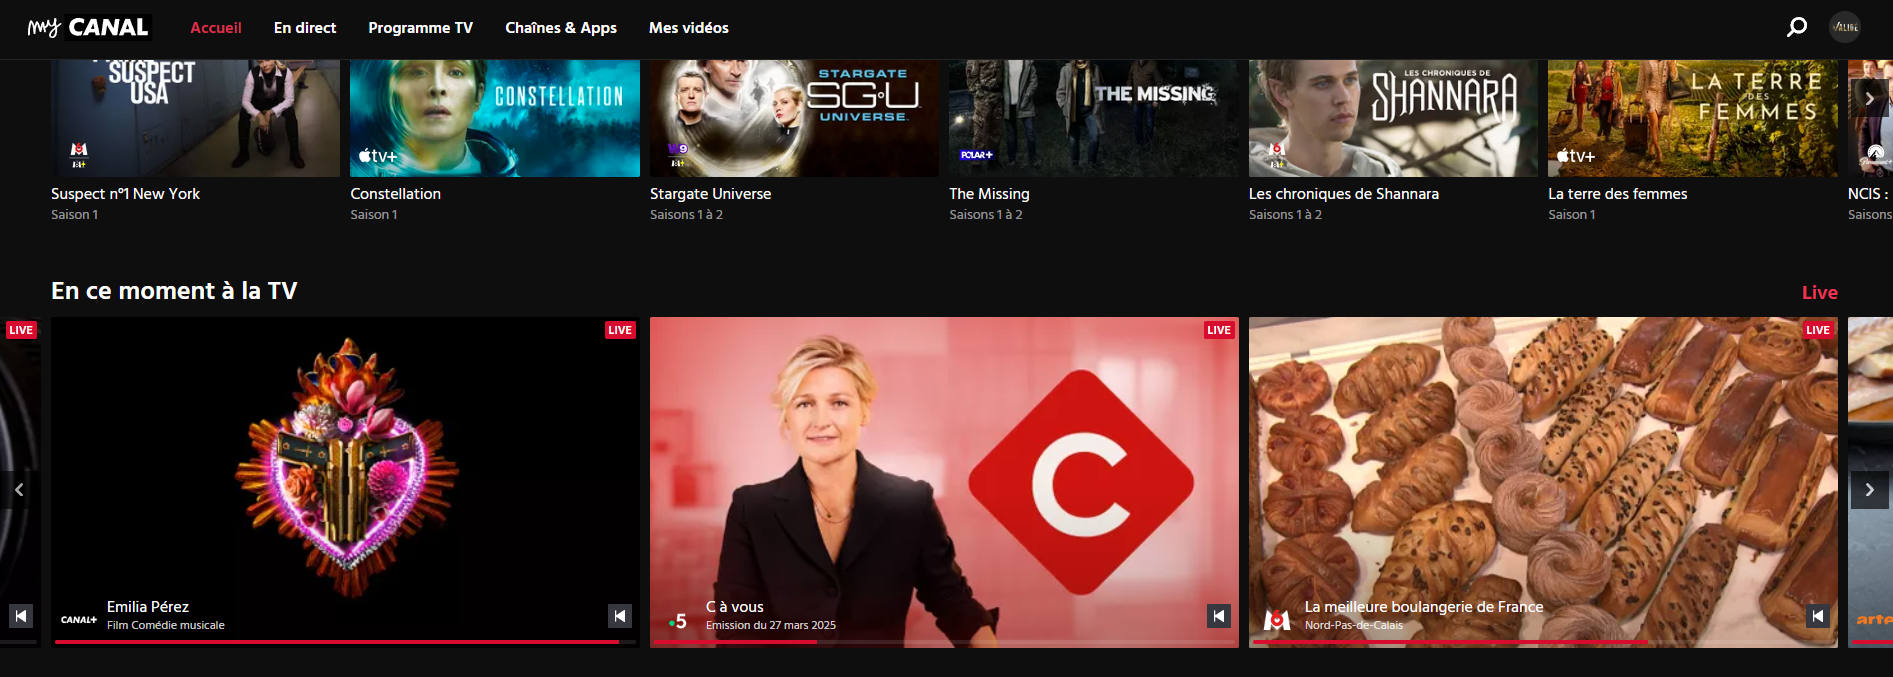
Task: Open the user profile avatar
Action: coord(1845,27)
